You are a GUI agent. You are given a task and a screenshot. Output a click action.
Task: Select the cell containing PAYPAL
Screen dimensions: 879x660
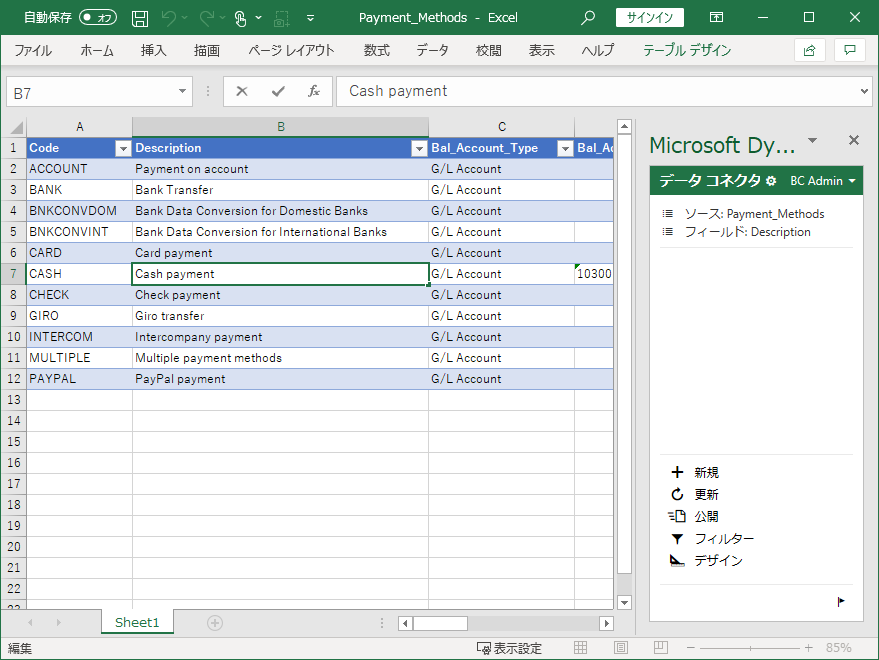pyautogui.click(x=79, y=379)
